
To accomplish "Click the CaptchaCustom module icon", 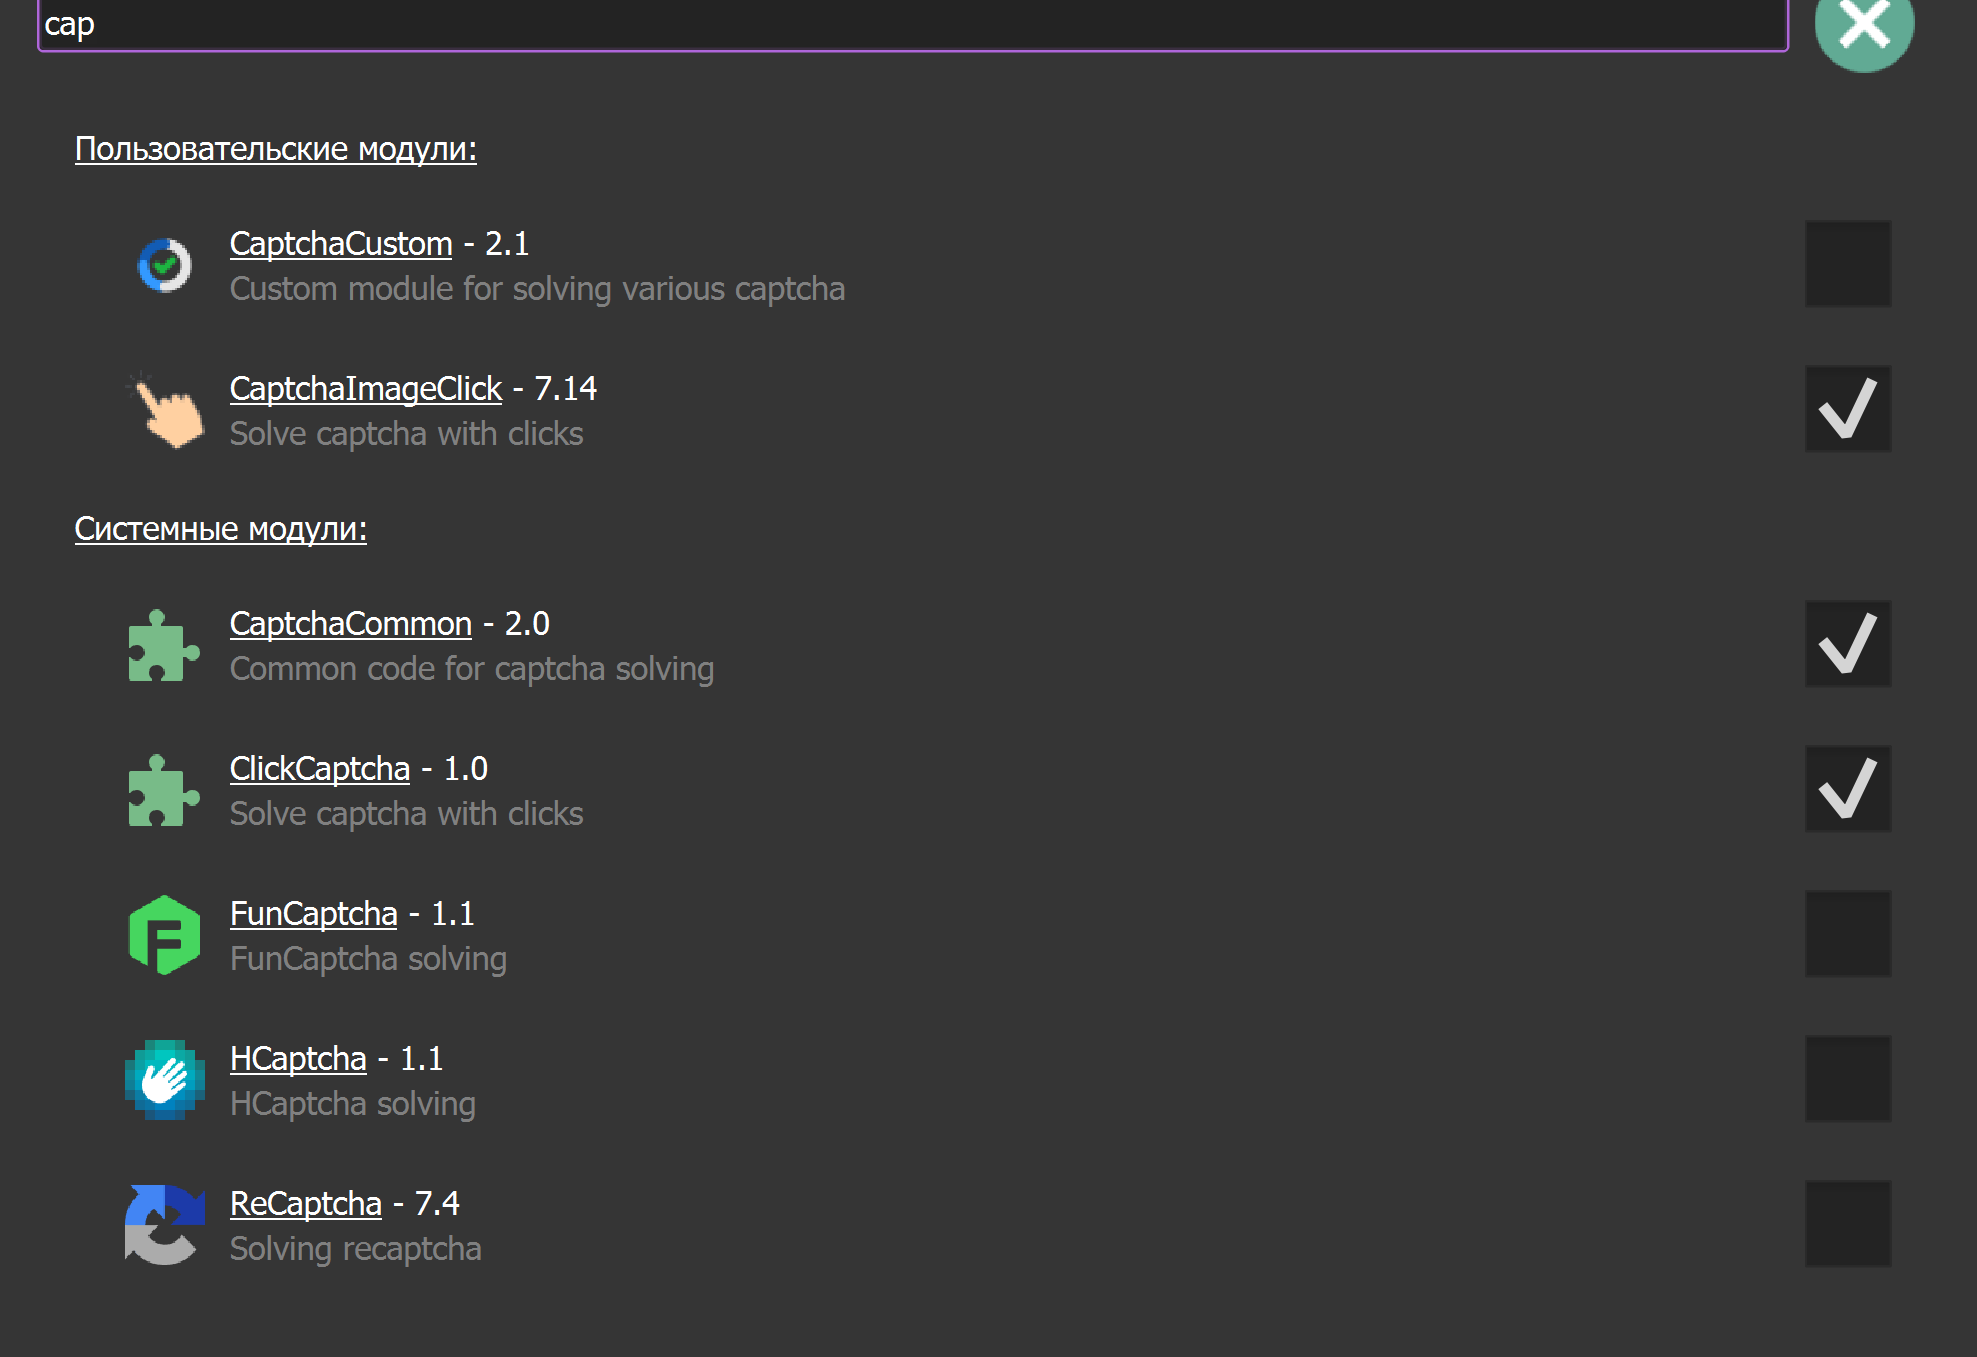I will point(164,265).
